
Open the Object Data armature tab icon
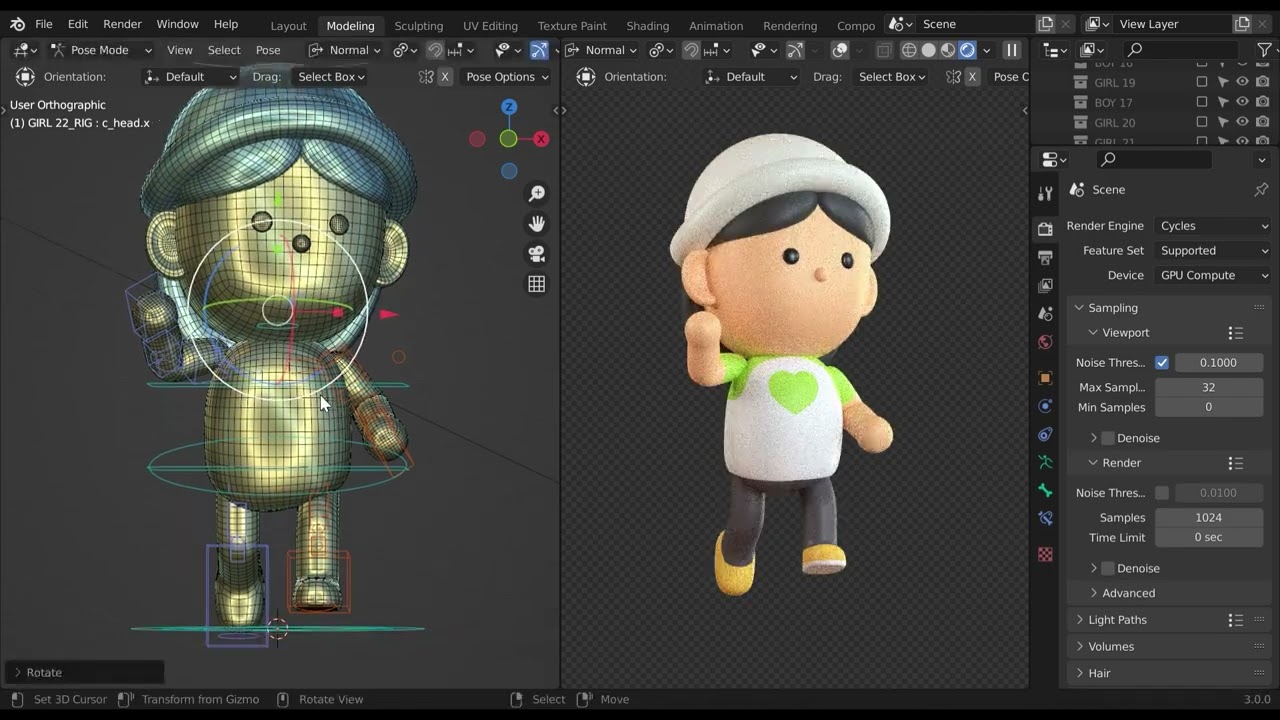(1045, 462)
